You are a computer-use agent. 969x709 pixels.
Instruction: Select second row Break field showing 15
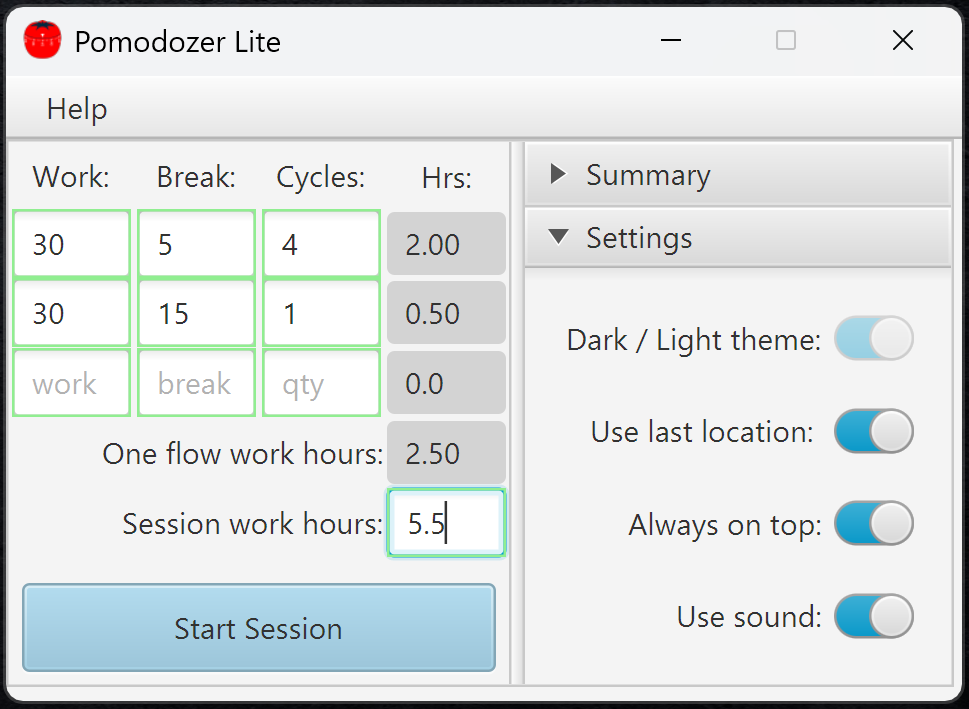tap(196, 314)
